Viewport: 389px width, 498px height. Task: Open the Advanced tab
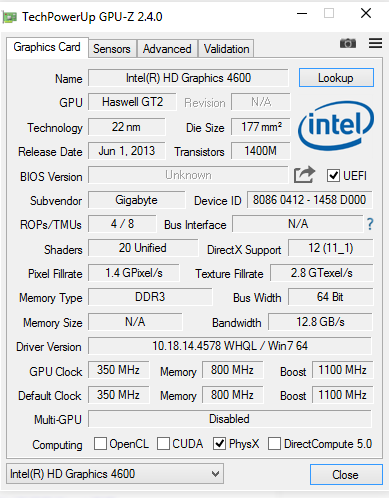167,49
